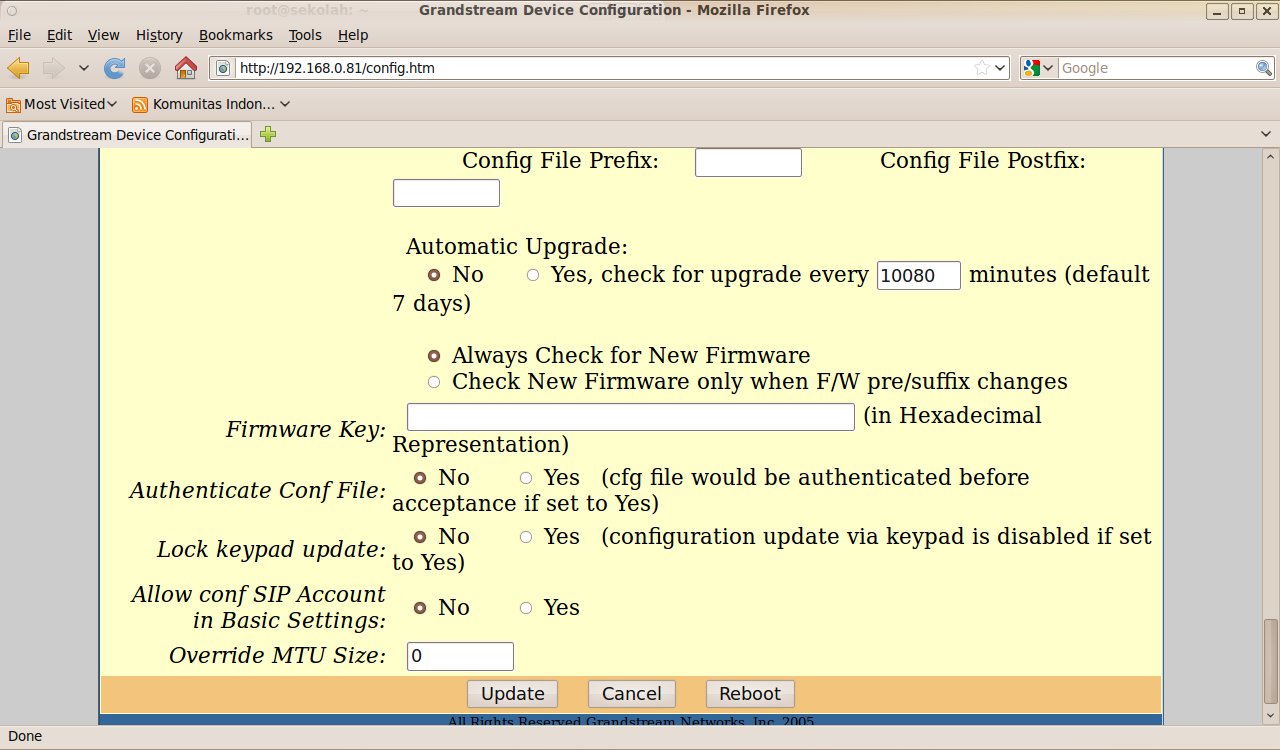The image size is (1280, 750).
Task: Click the search magnifier icon in Google box
Action: (x=1263, y=68)
